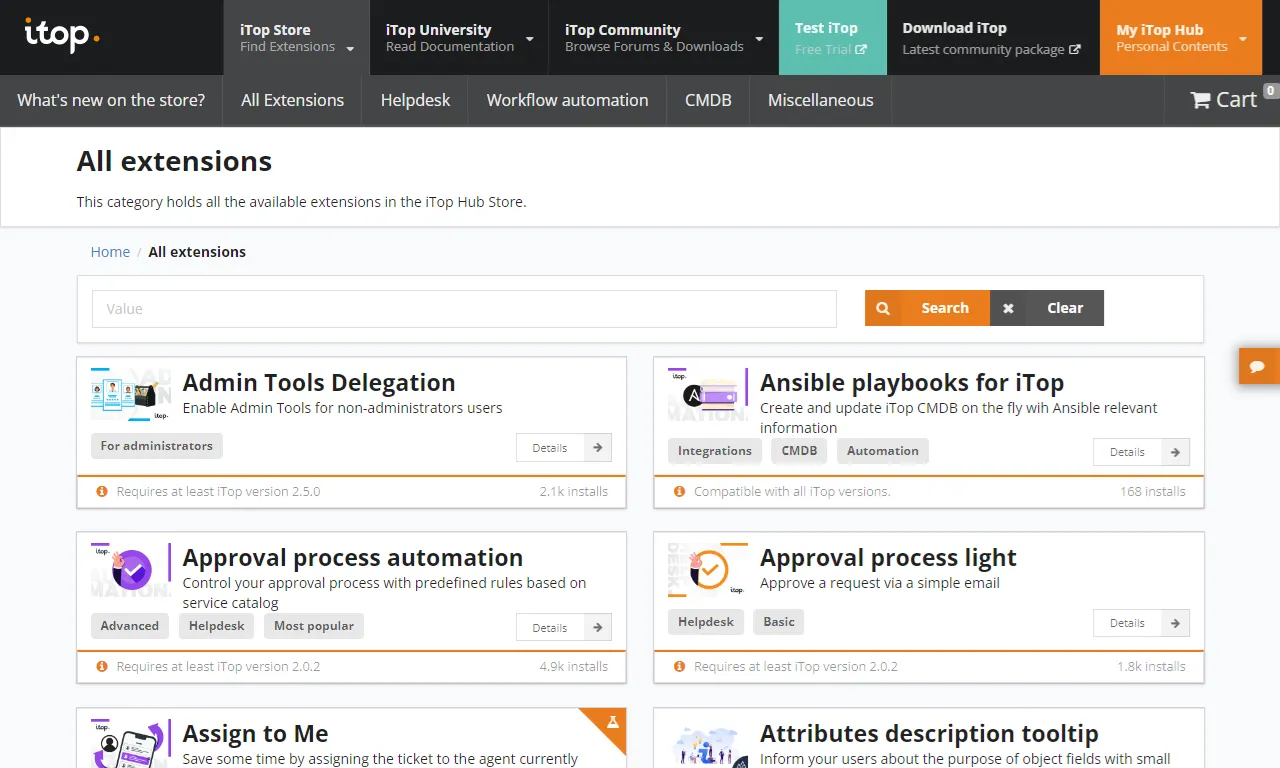Select Miscellaneous category tab
The height and width of the screenshot is (768, 1280).
[820, 100]
